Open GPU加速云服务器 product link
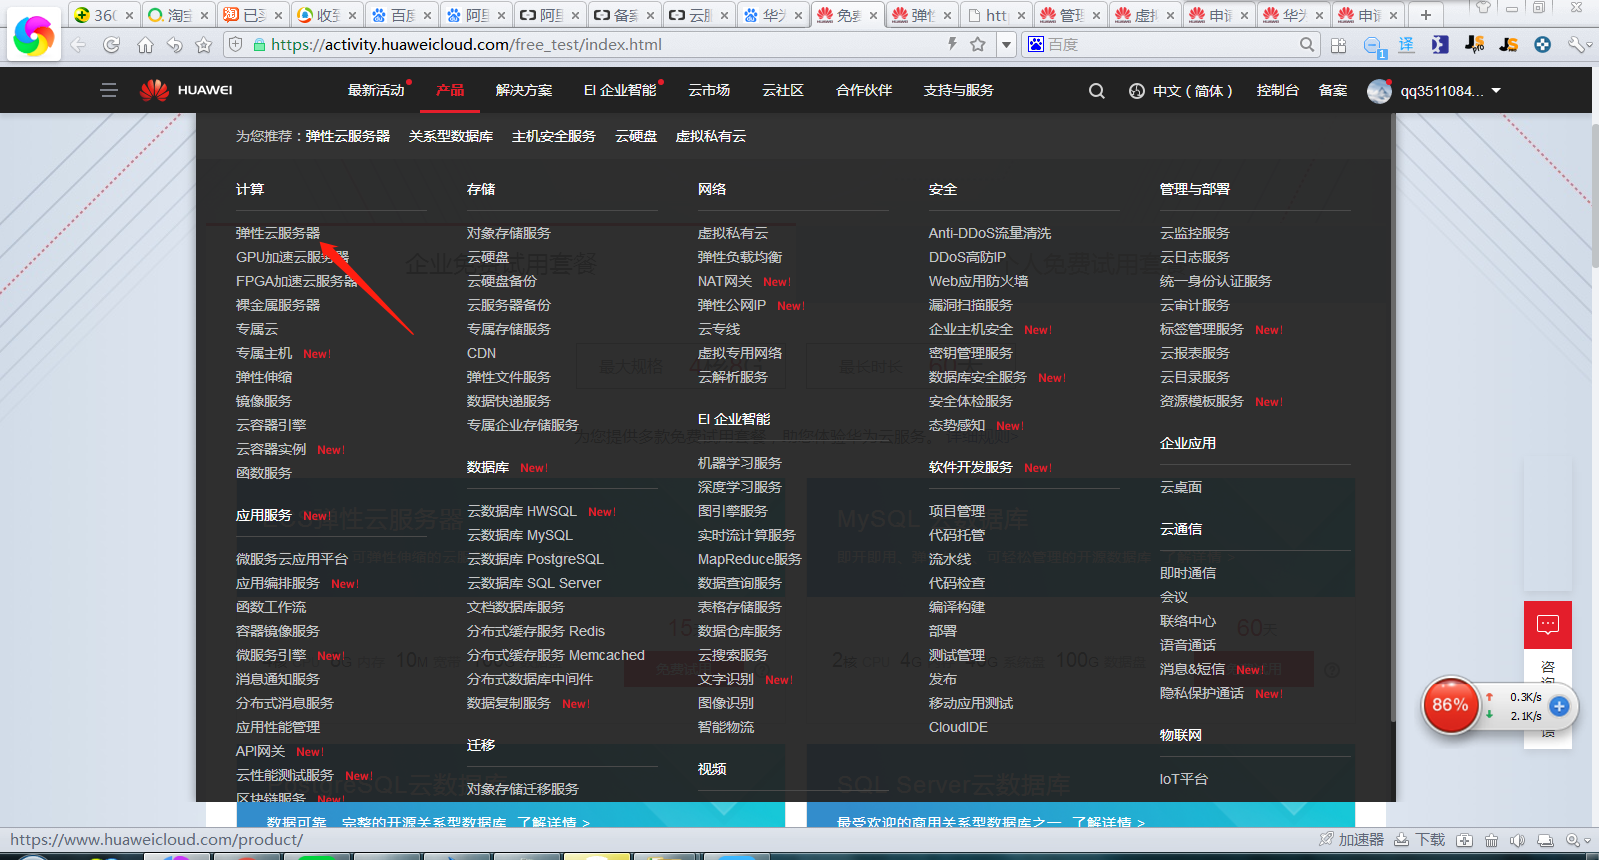1599x860 pixels. coord(292,257)
